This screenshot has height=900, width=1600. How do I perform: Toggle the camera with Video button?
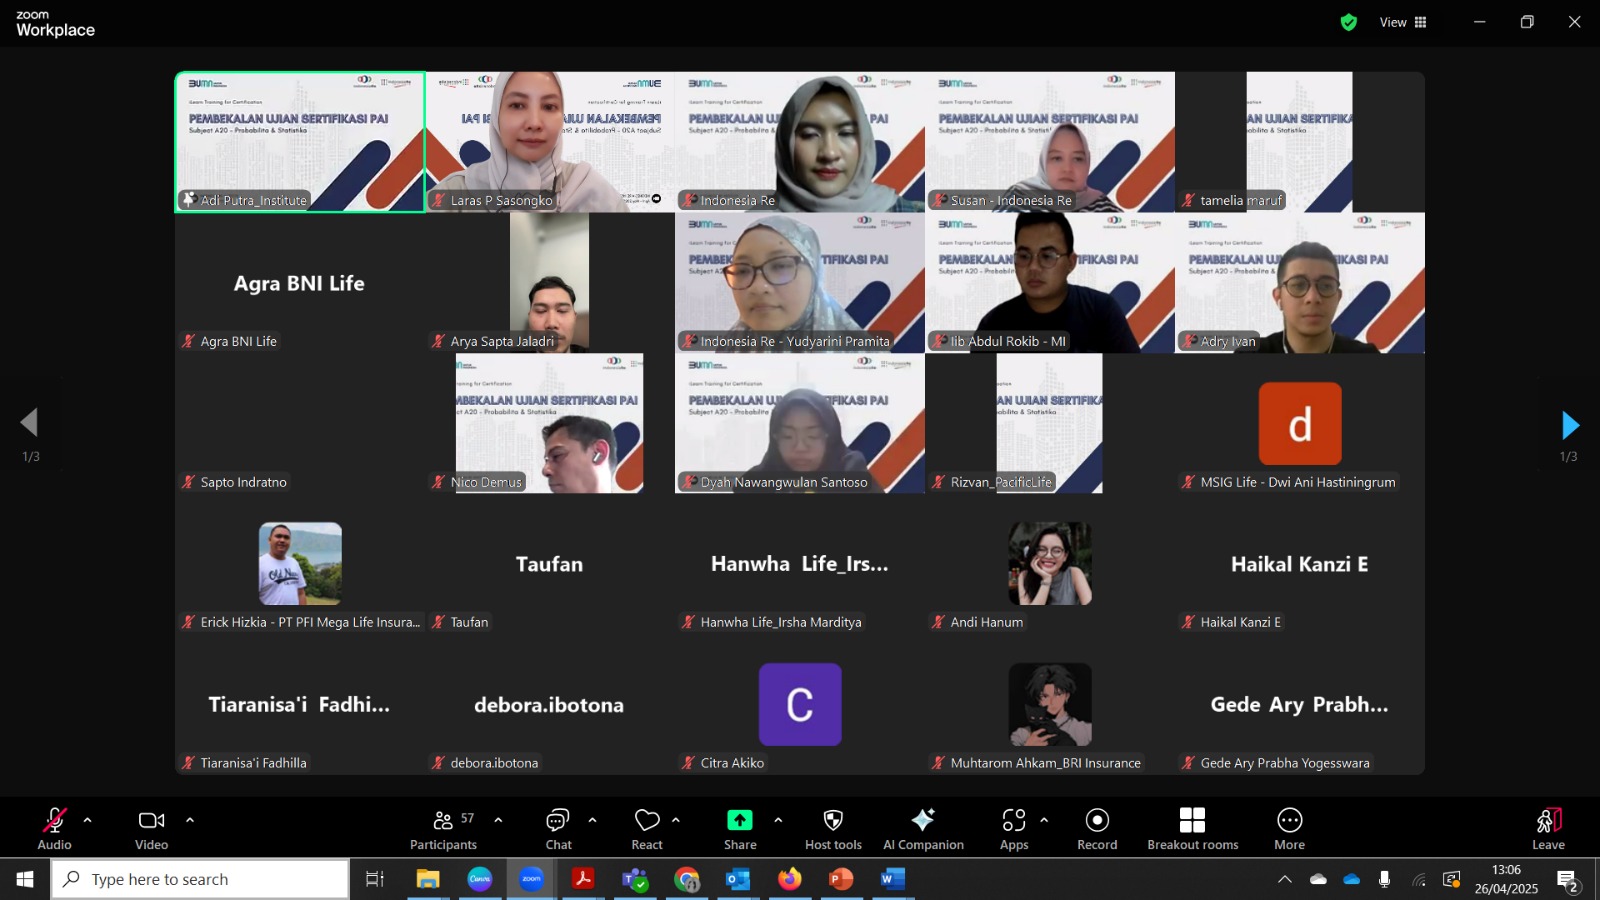click(x=152, y=829)
